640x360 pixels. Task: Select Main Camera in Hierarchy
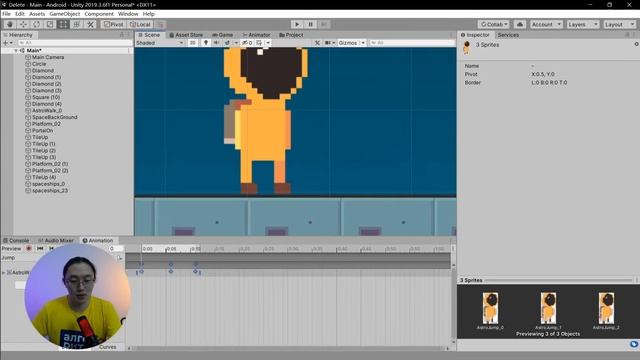(x=48, y=57)
